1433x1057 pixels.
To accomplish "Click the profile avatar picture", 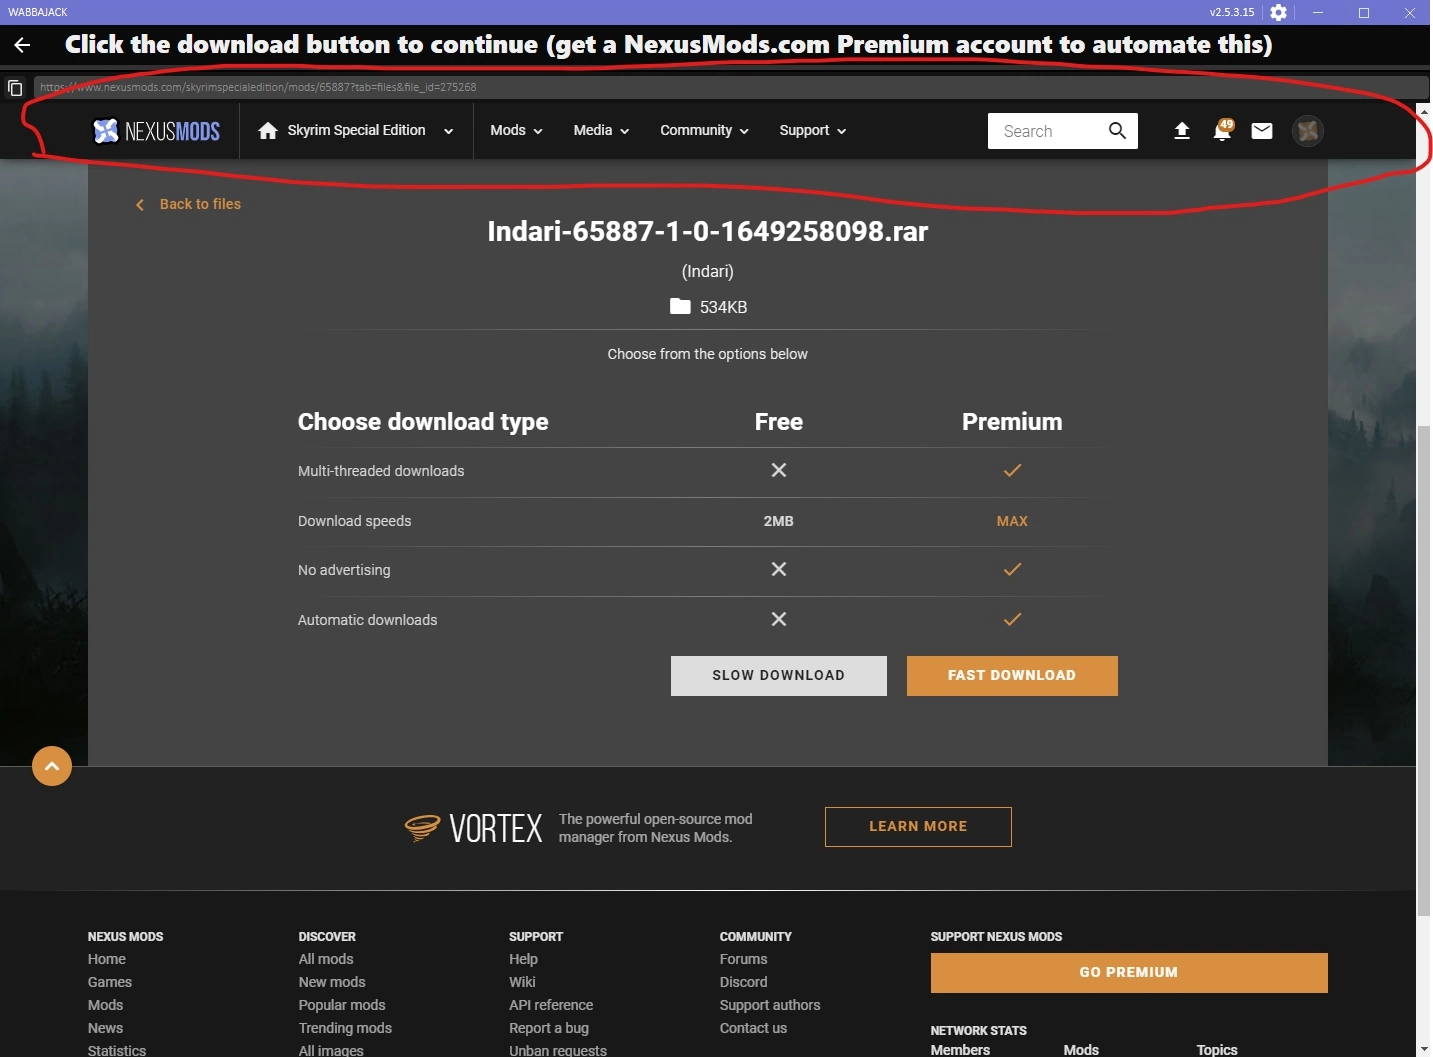I will 1308,130.
